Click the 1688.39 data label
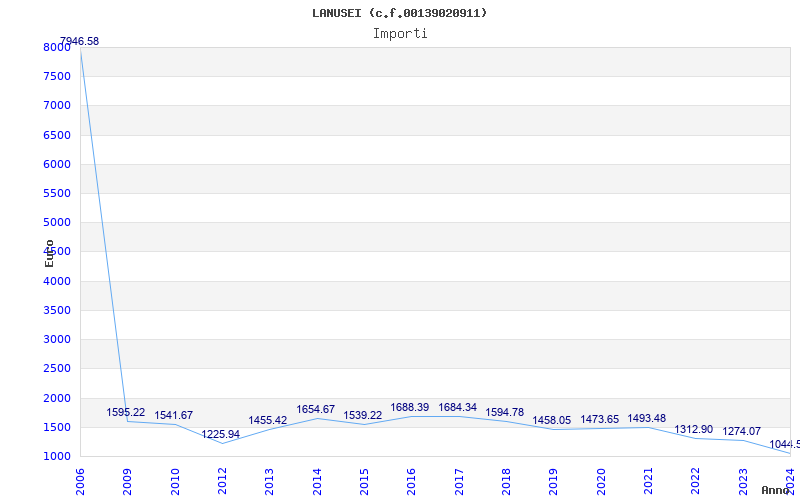Screen dimensions: 800x500 point(410,407)
